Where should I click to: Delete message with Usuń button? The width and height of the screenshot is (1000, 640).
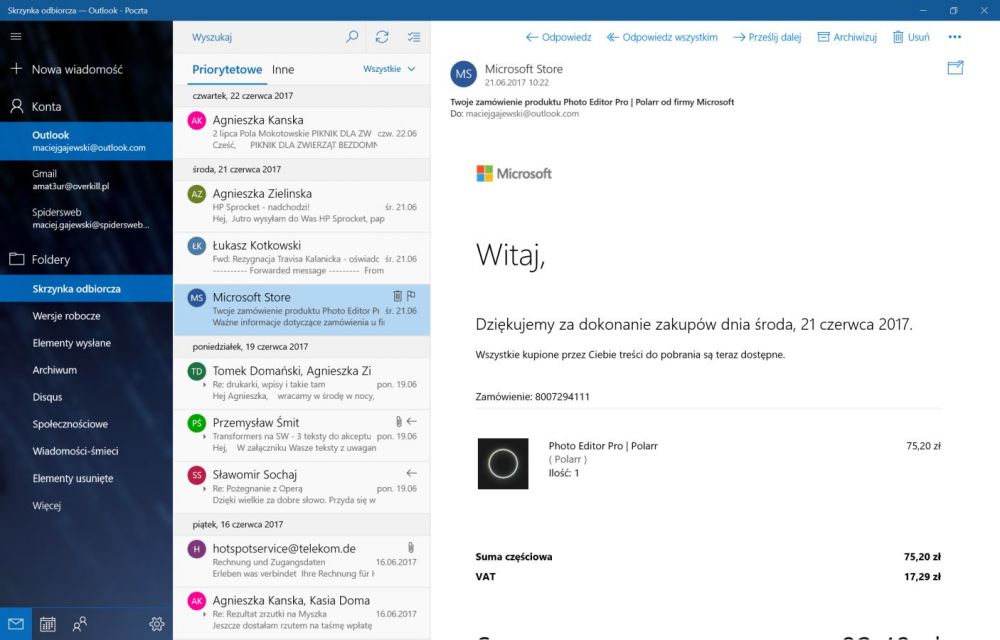tap(911, 37)
